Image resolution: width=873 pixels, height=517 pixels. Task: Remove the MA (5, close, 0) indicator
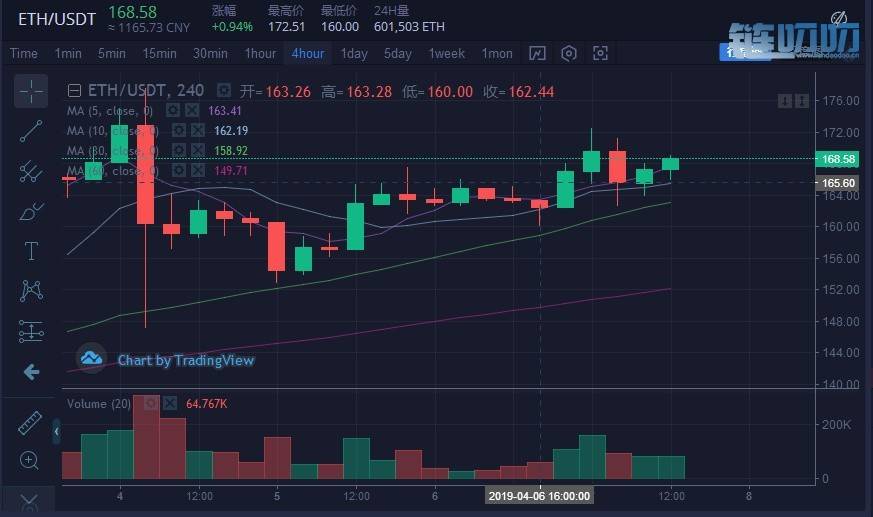[x=192, y=111]
